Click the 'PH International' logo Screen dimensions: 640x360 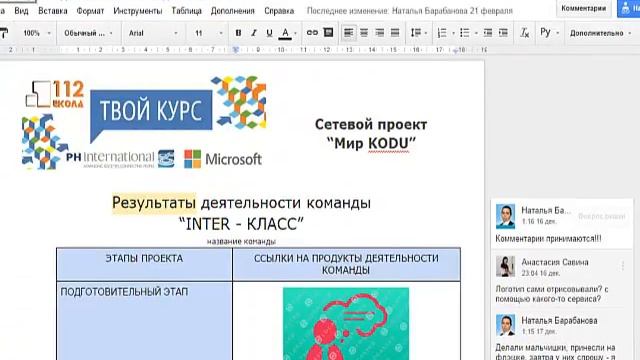point(120,159)
